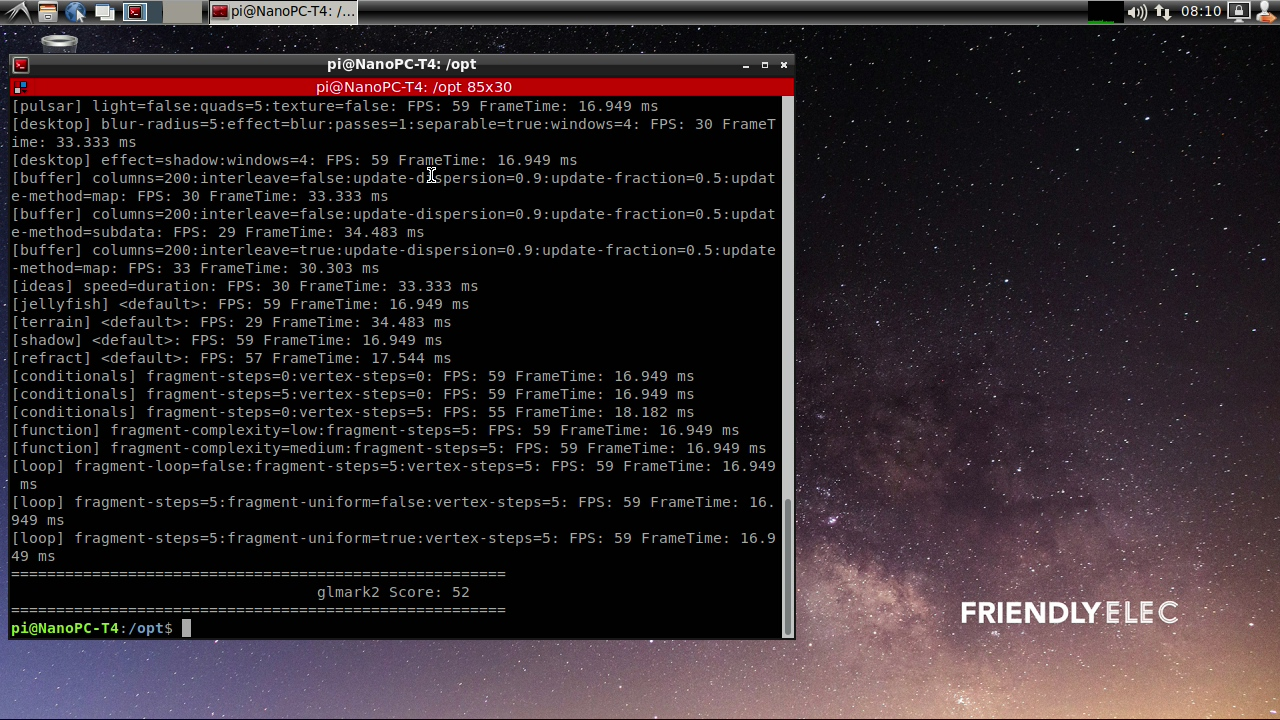Click the pi@NanoPC-T4 taskbar window button
1280x720 pixels.
pos(283,12)
